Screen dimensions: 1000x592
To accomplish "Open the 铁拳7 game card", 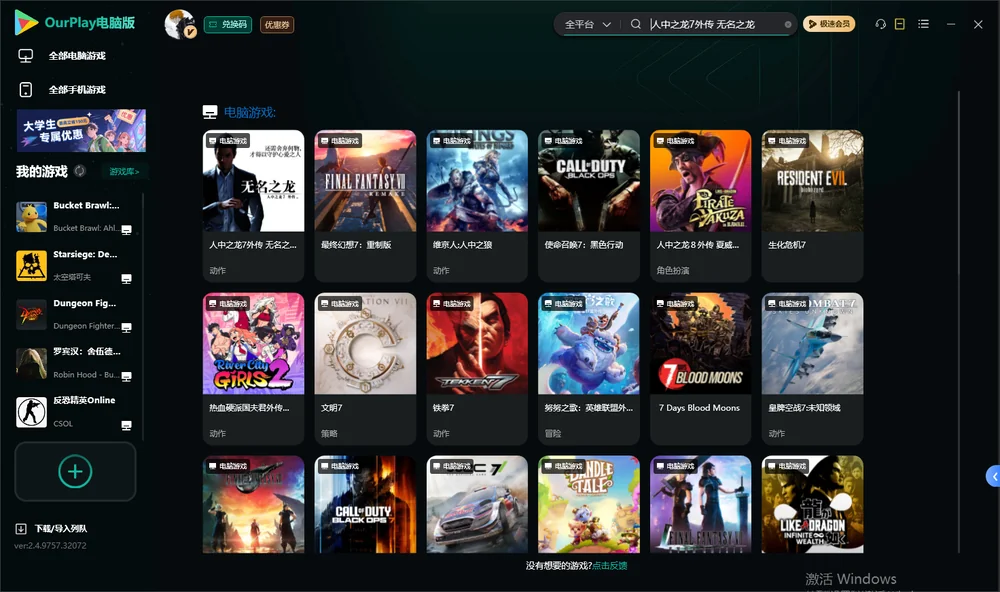I will click(x=477, y=368).
